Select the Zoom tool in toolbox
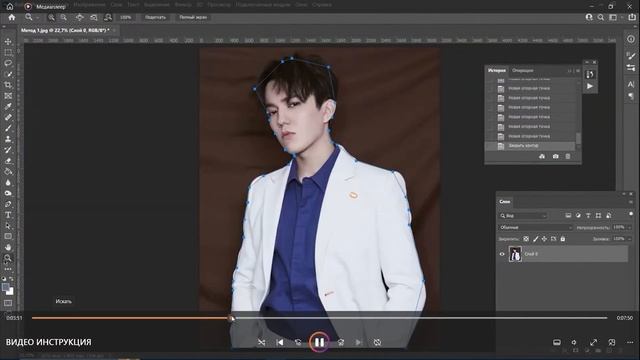 tap(8, 258)
